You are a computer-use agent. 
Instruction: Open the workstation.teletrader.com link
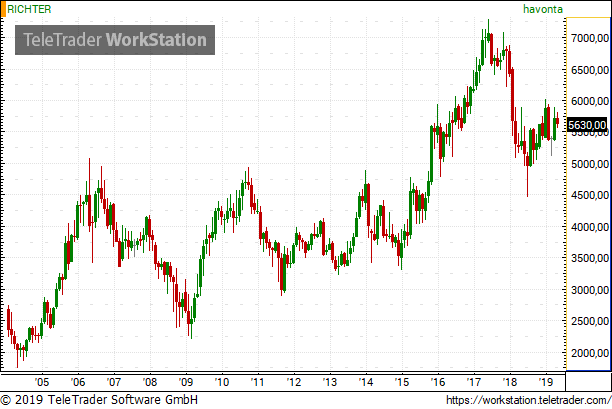coord(528,400)
